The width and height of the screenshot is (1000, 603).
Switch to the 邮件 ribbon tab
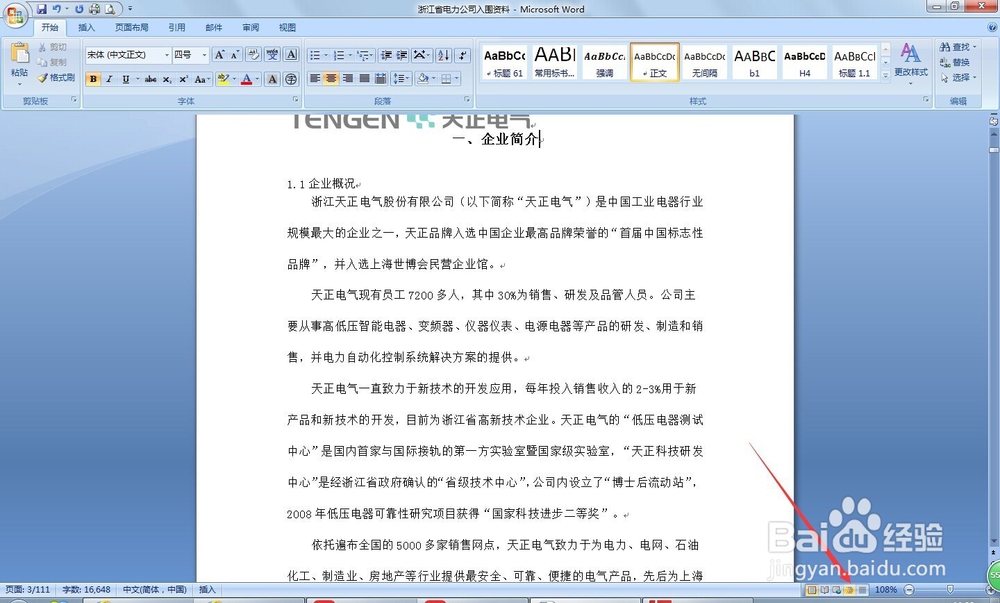[214, 27]
